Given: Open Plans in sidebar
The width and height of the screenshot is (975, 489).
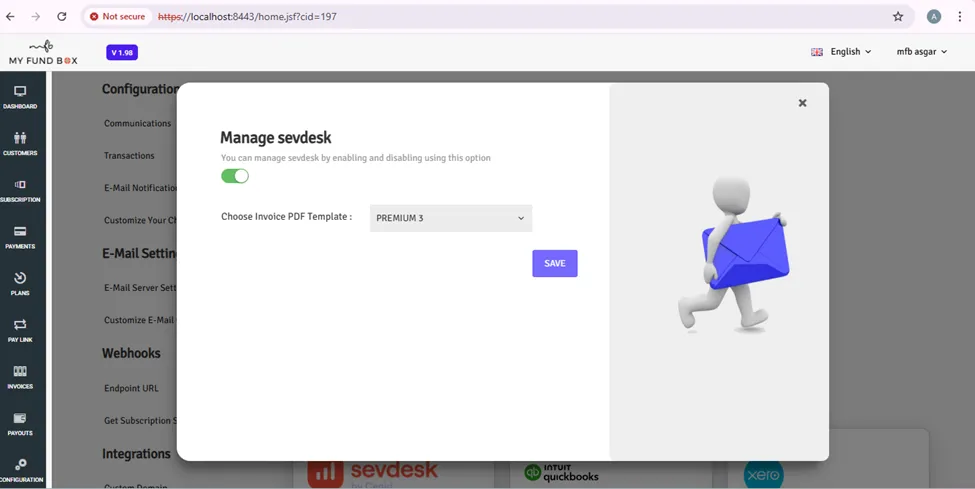Looking at the screenshot, I should pos(20,284).
